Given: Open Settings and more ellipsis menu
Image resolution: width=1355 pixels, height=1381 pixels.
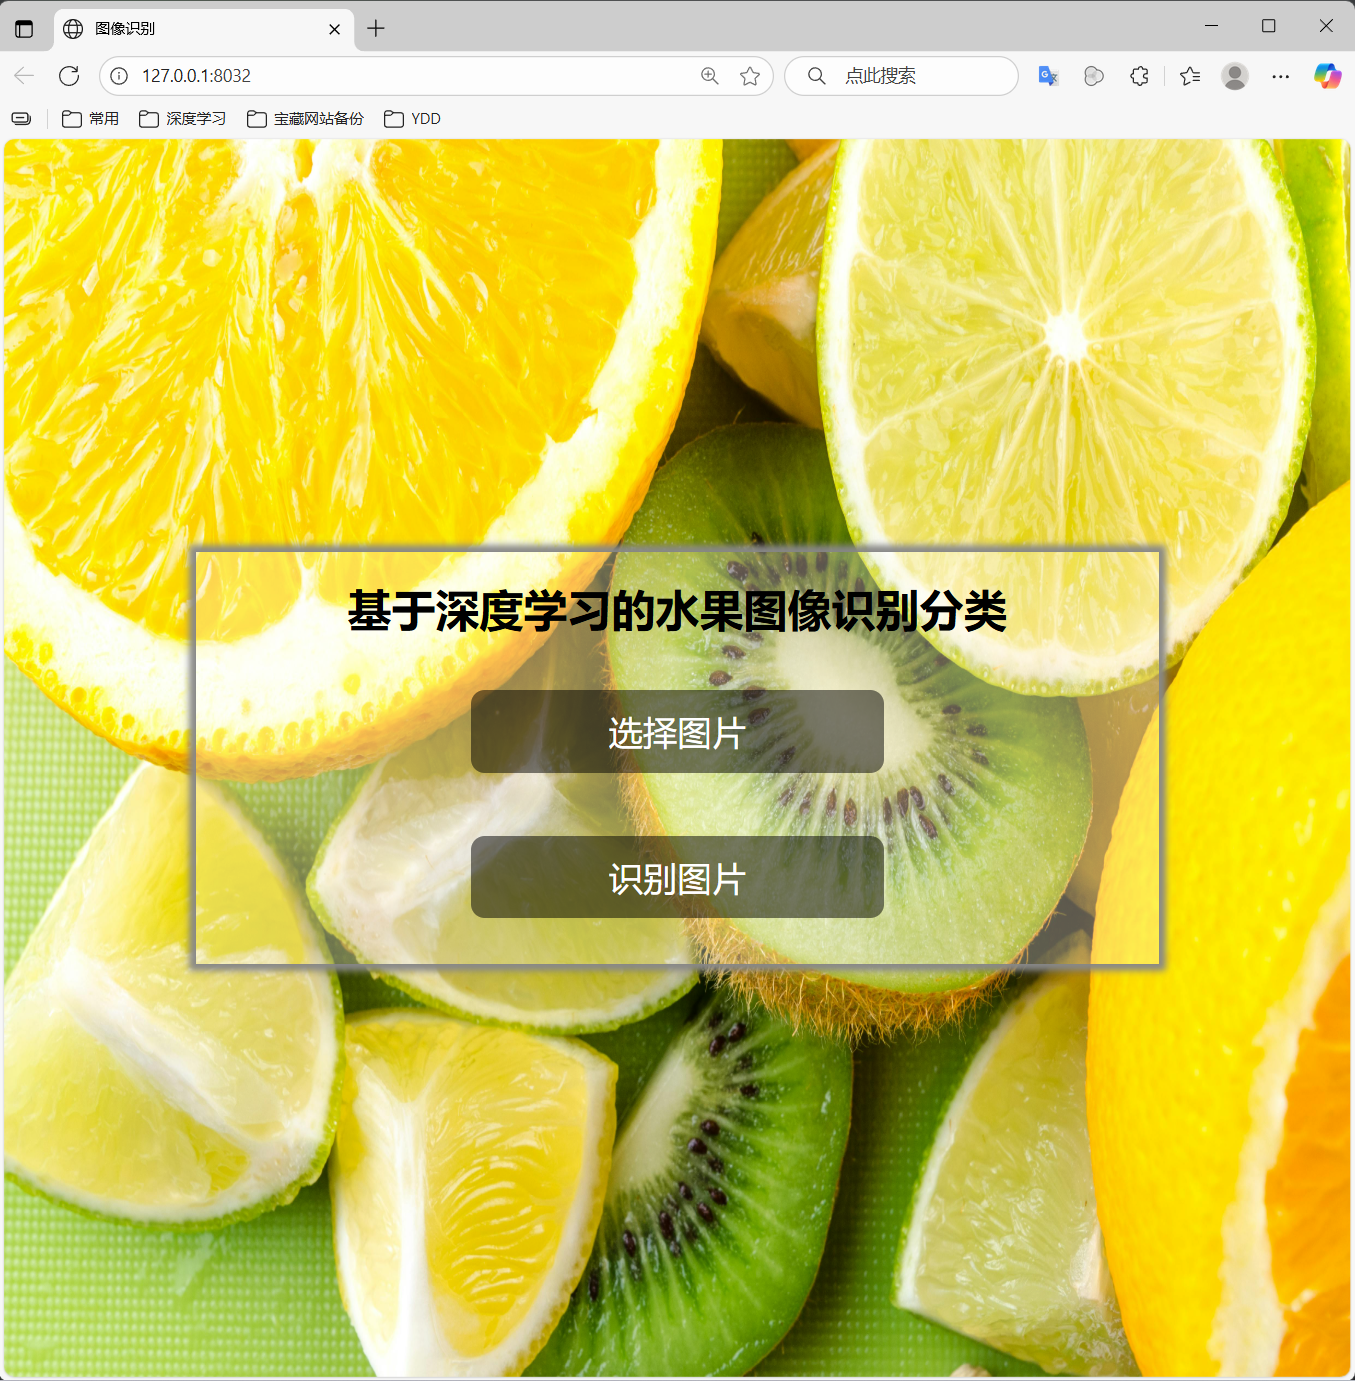Looking at the screenshot, I should pos(1281,76).
